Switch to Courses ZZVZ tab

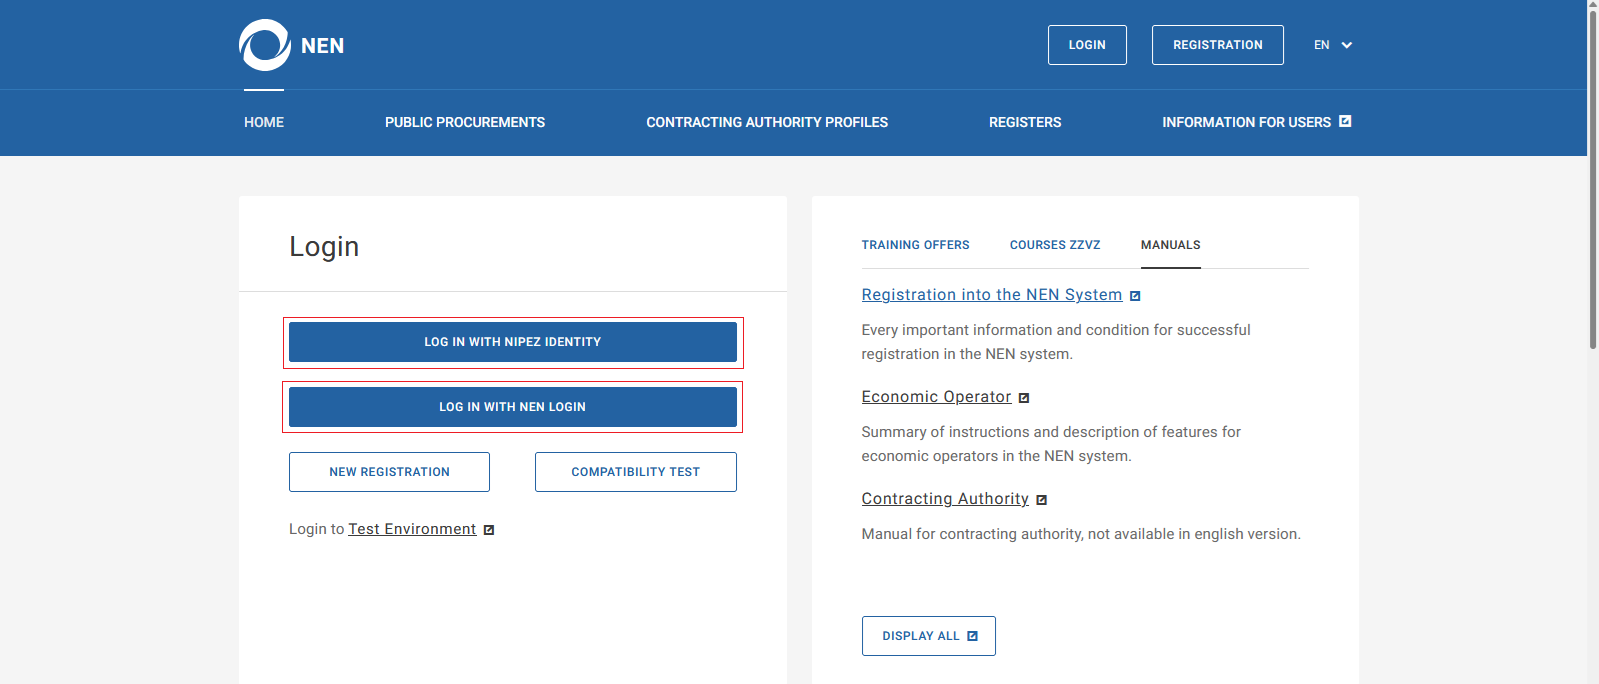click(x=1055, y=245)
